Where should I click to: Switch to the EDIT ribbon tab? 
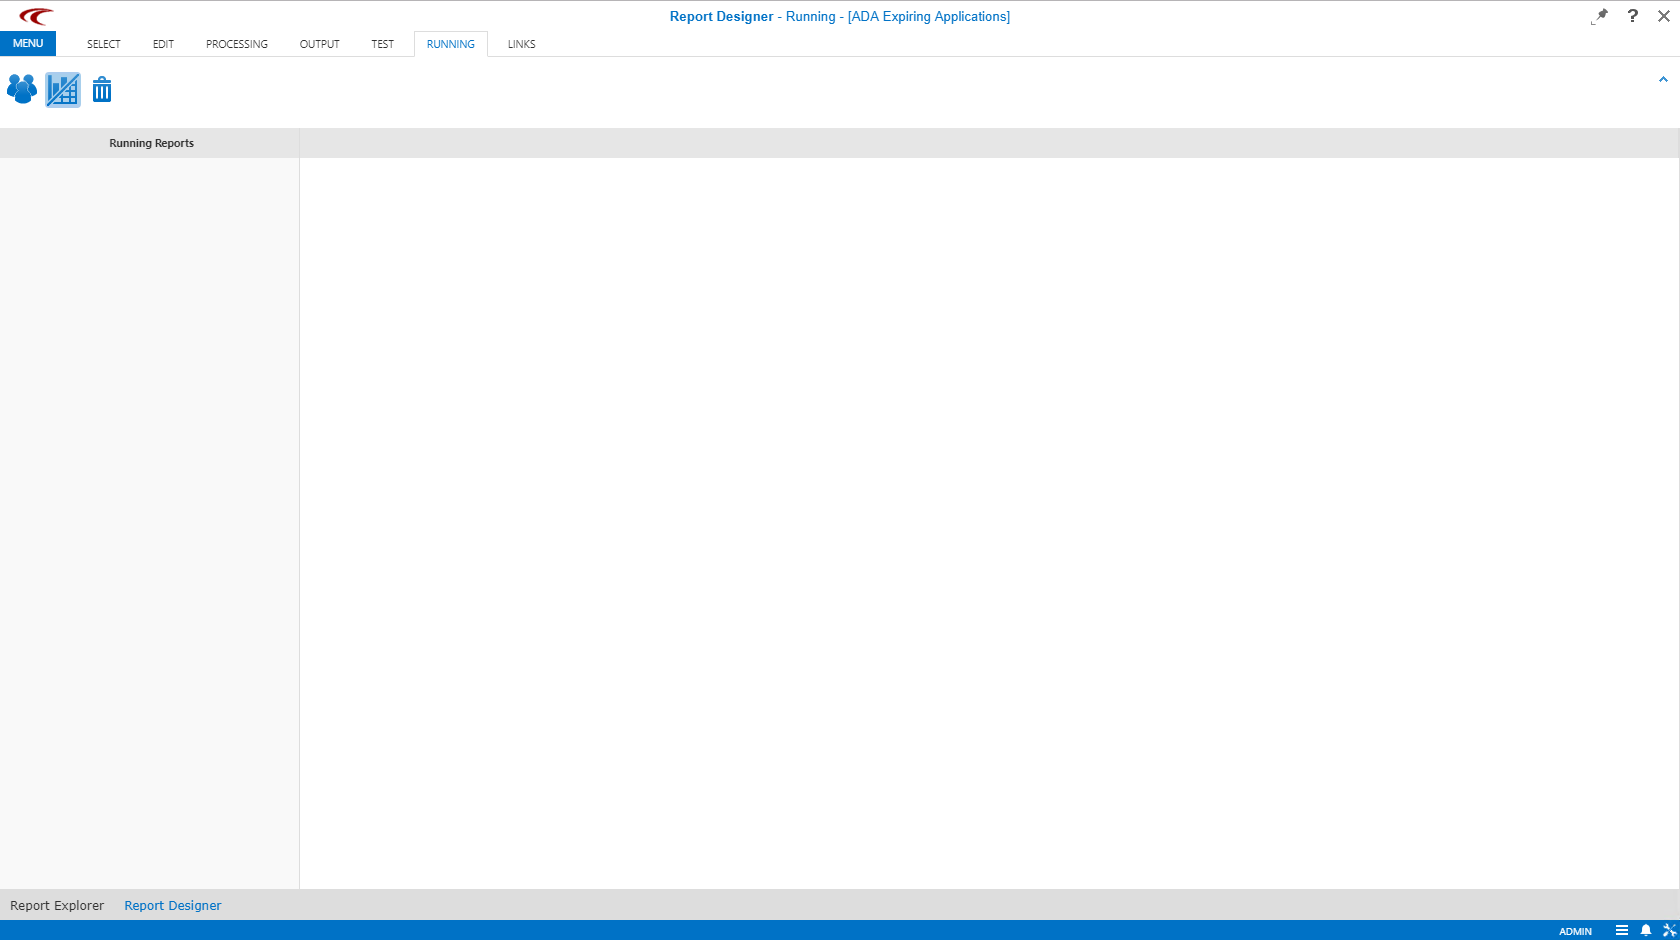(163, 44)
